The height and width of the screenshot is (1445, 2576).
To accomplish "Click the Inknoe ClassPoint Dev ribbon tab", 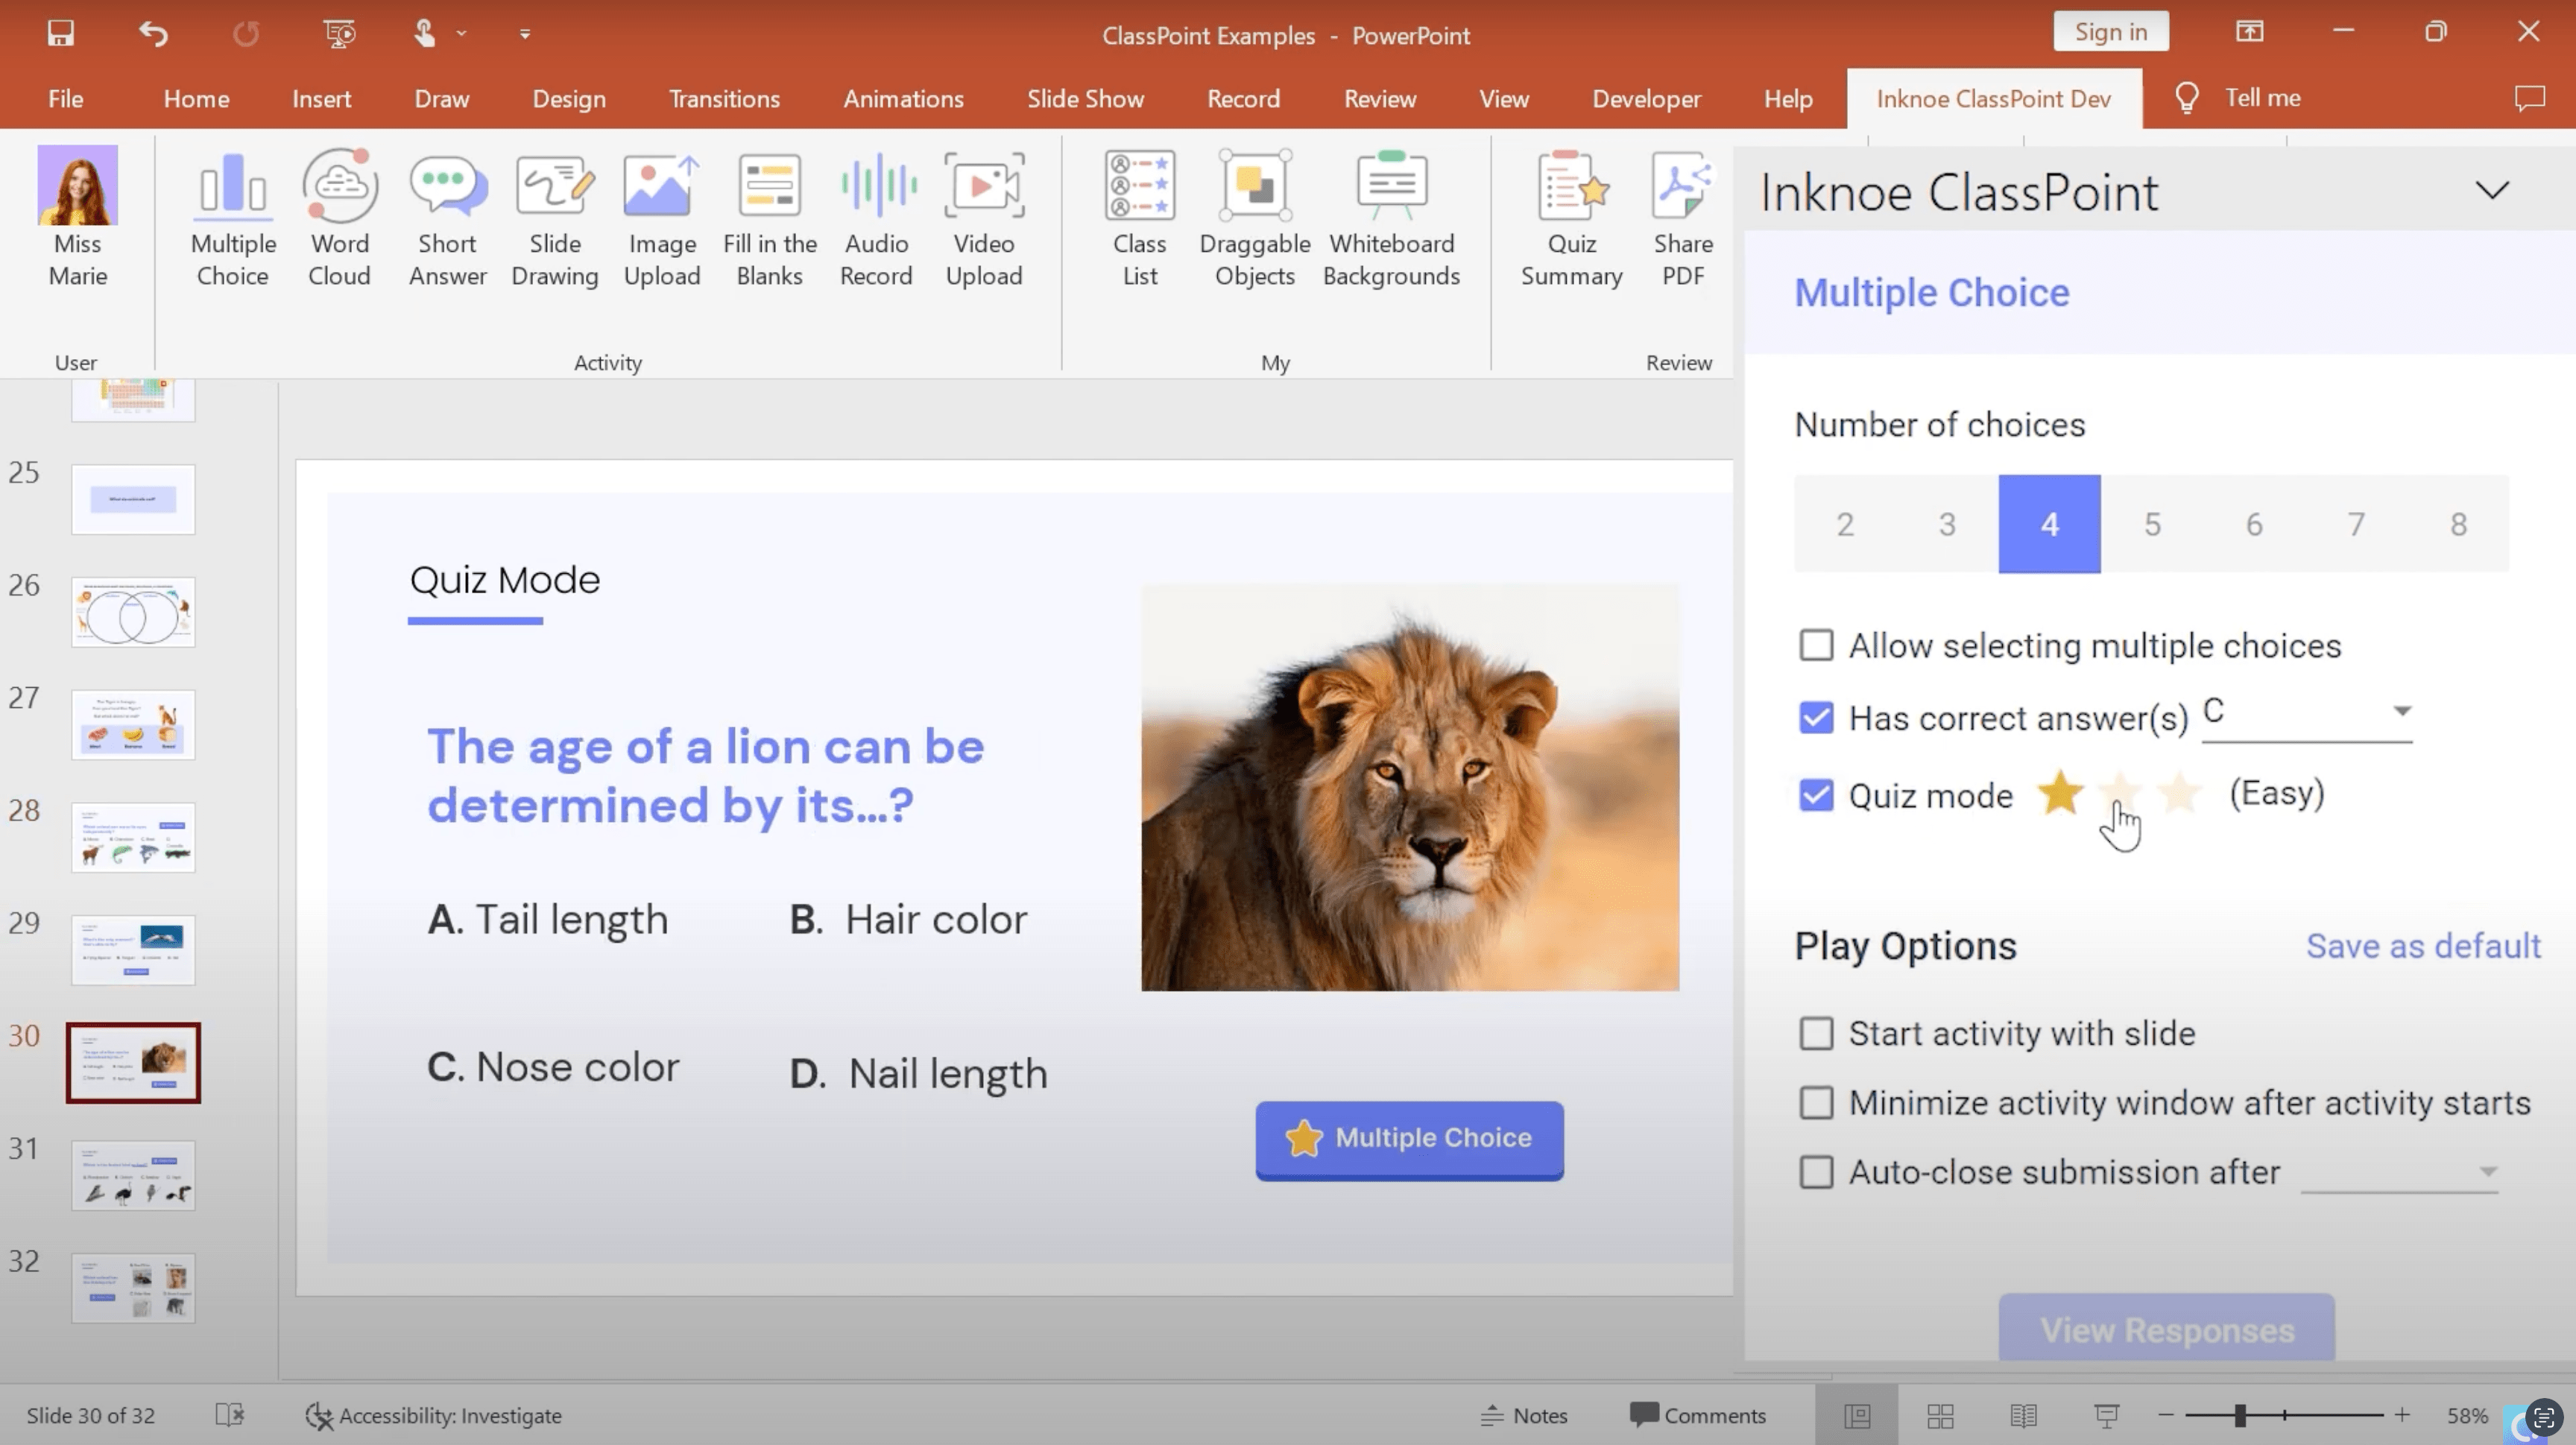I will (x=1994, y=98).
